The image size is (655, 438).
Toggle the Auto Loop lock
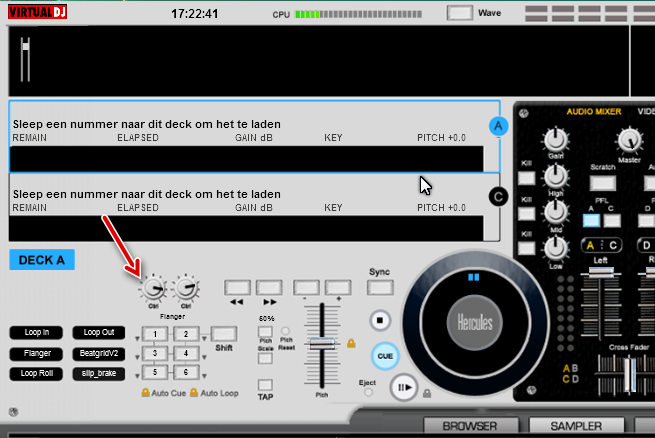pyautogui.click(x=194, y=392)
